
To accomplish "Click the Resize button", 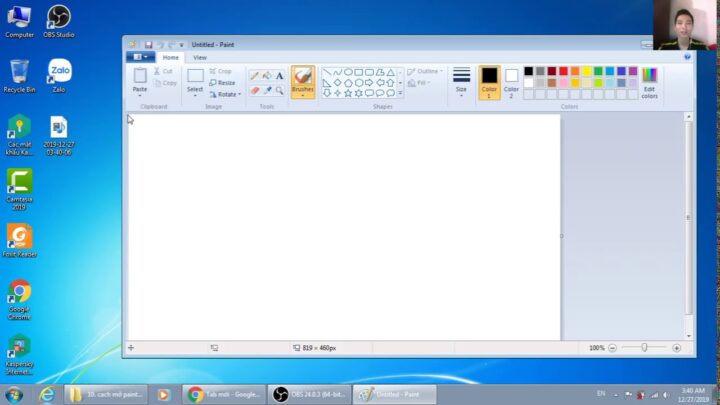I will pyautogui.click(x=222, y=83).
